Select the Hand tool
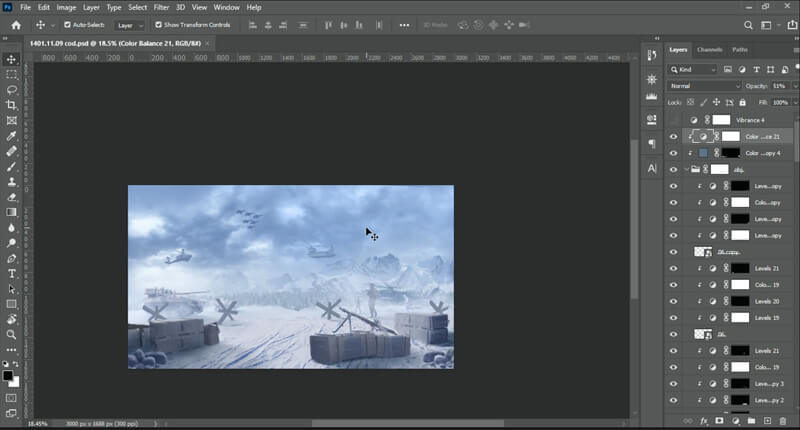Screen dimensions: 800x430 pyautogui.click(x=11, y=319)
